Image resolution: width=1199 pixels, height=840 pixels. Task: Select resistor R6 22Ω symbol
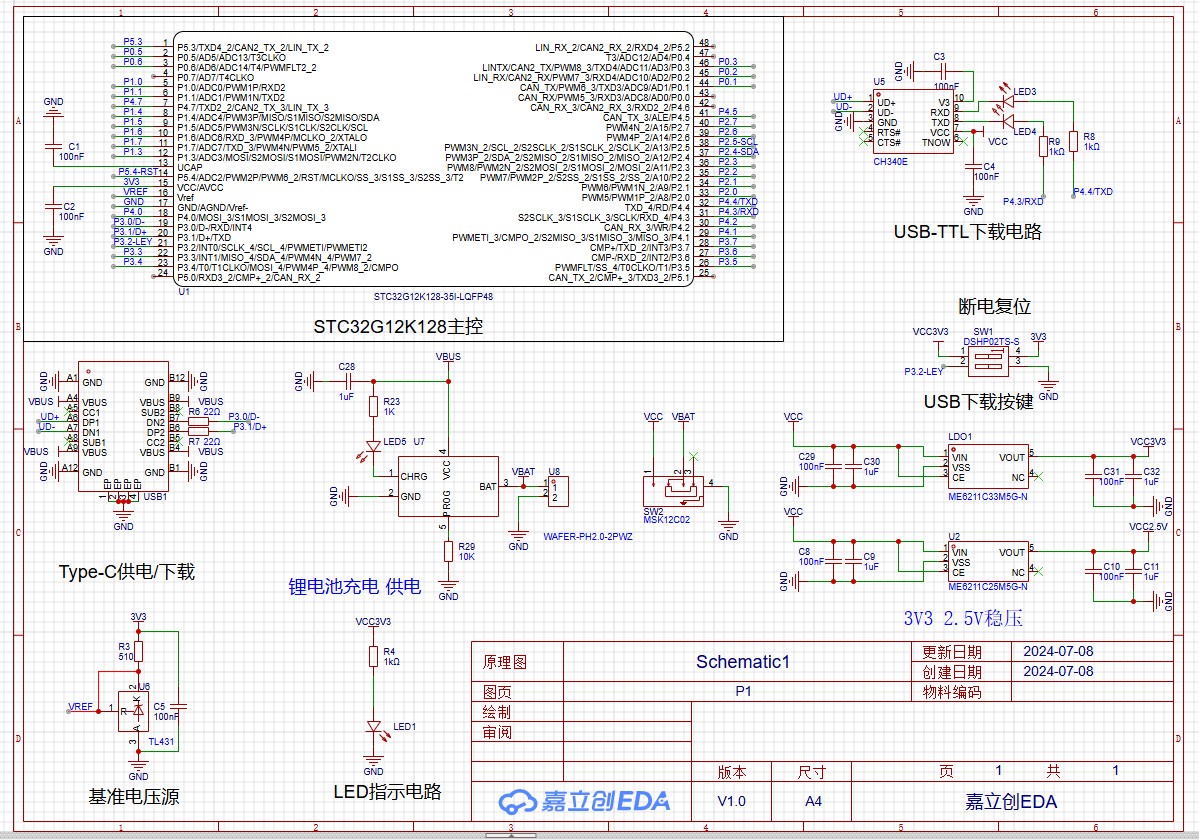point(198,422)
